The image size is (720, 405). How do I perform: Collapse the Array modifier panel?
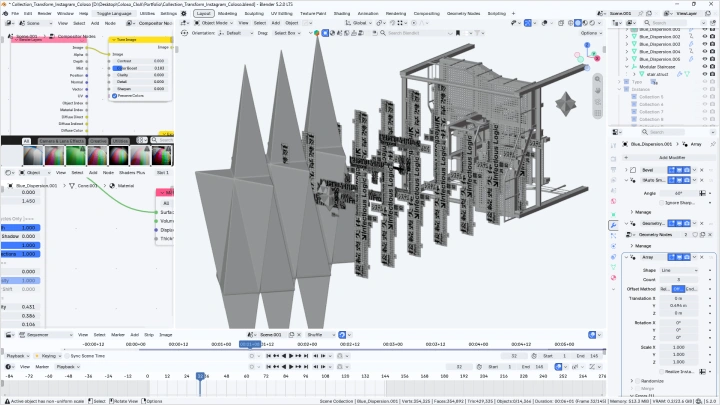tap(626, 257)
